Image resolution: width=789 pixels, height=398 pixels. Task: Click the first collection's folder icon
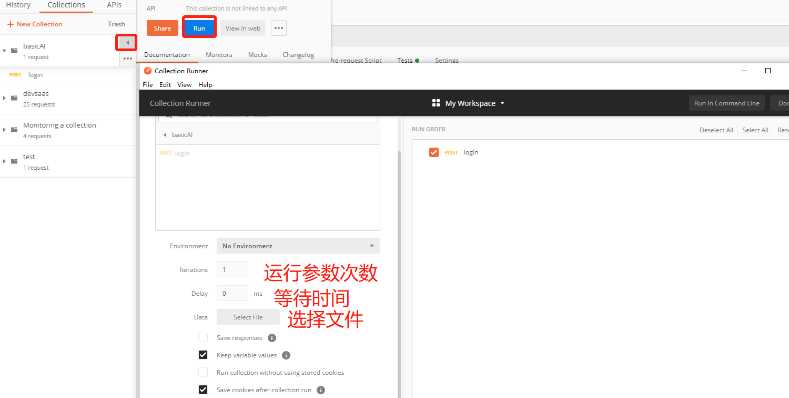(x=14, y=50)
